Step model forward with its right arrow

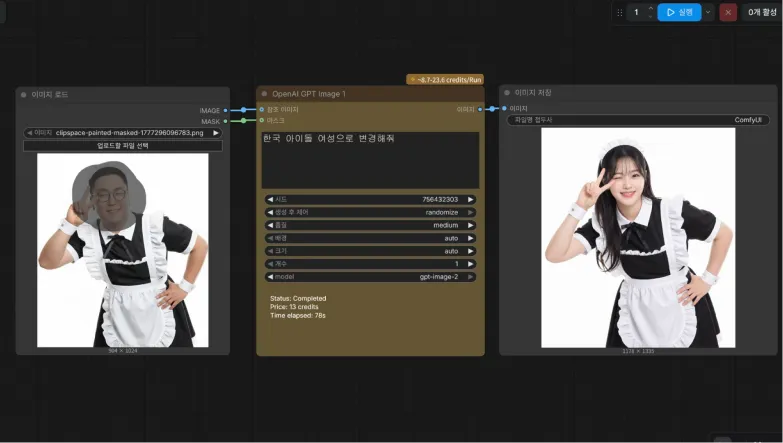(470, 277)
